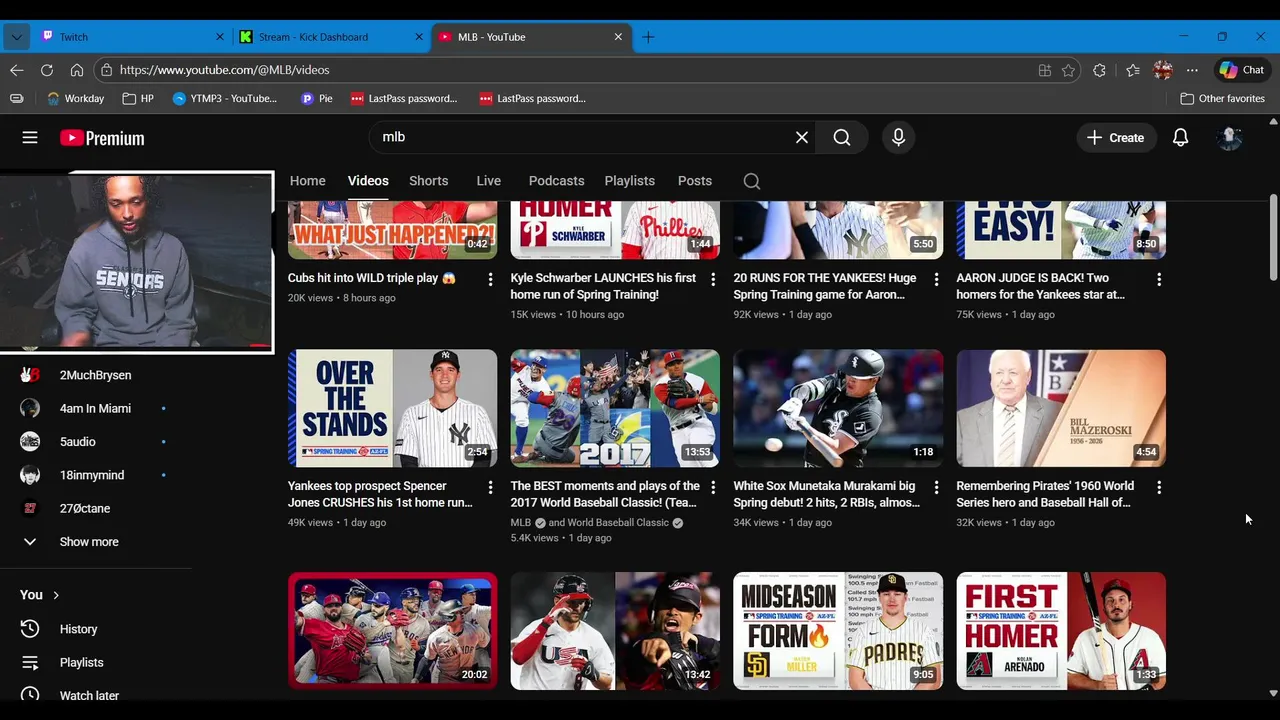
Task: Start voice search with the microphone icon
Action: [898, 138]
